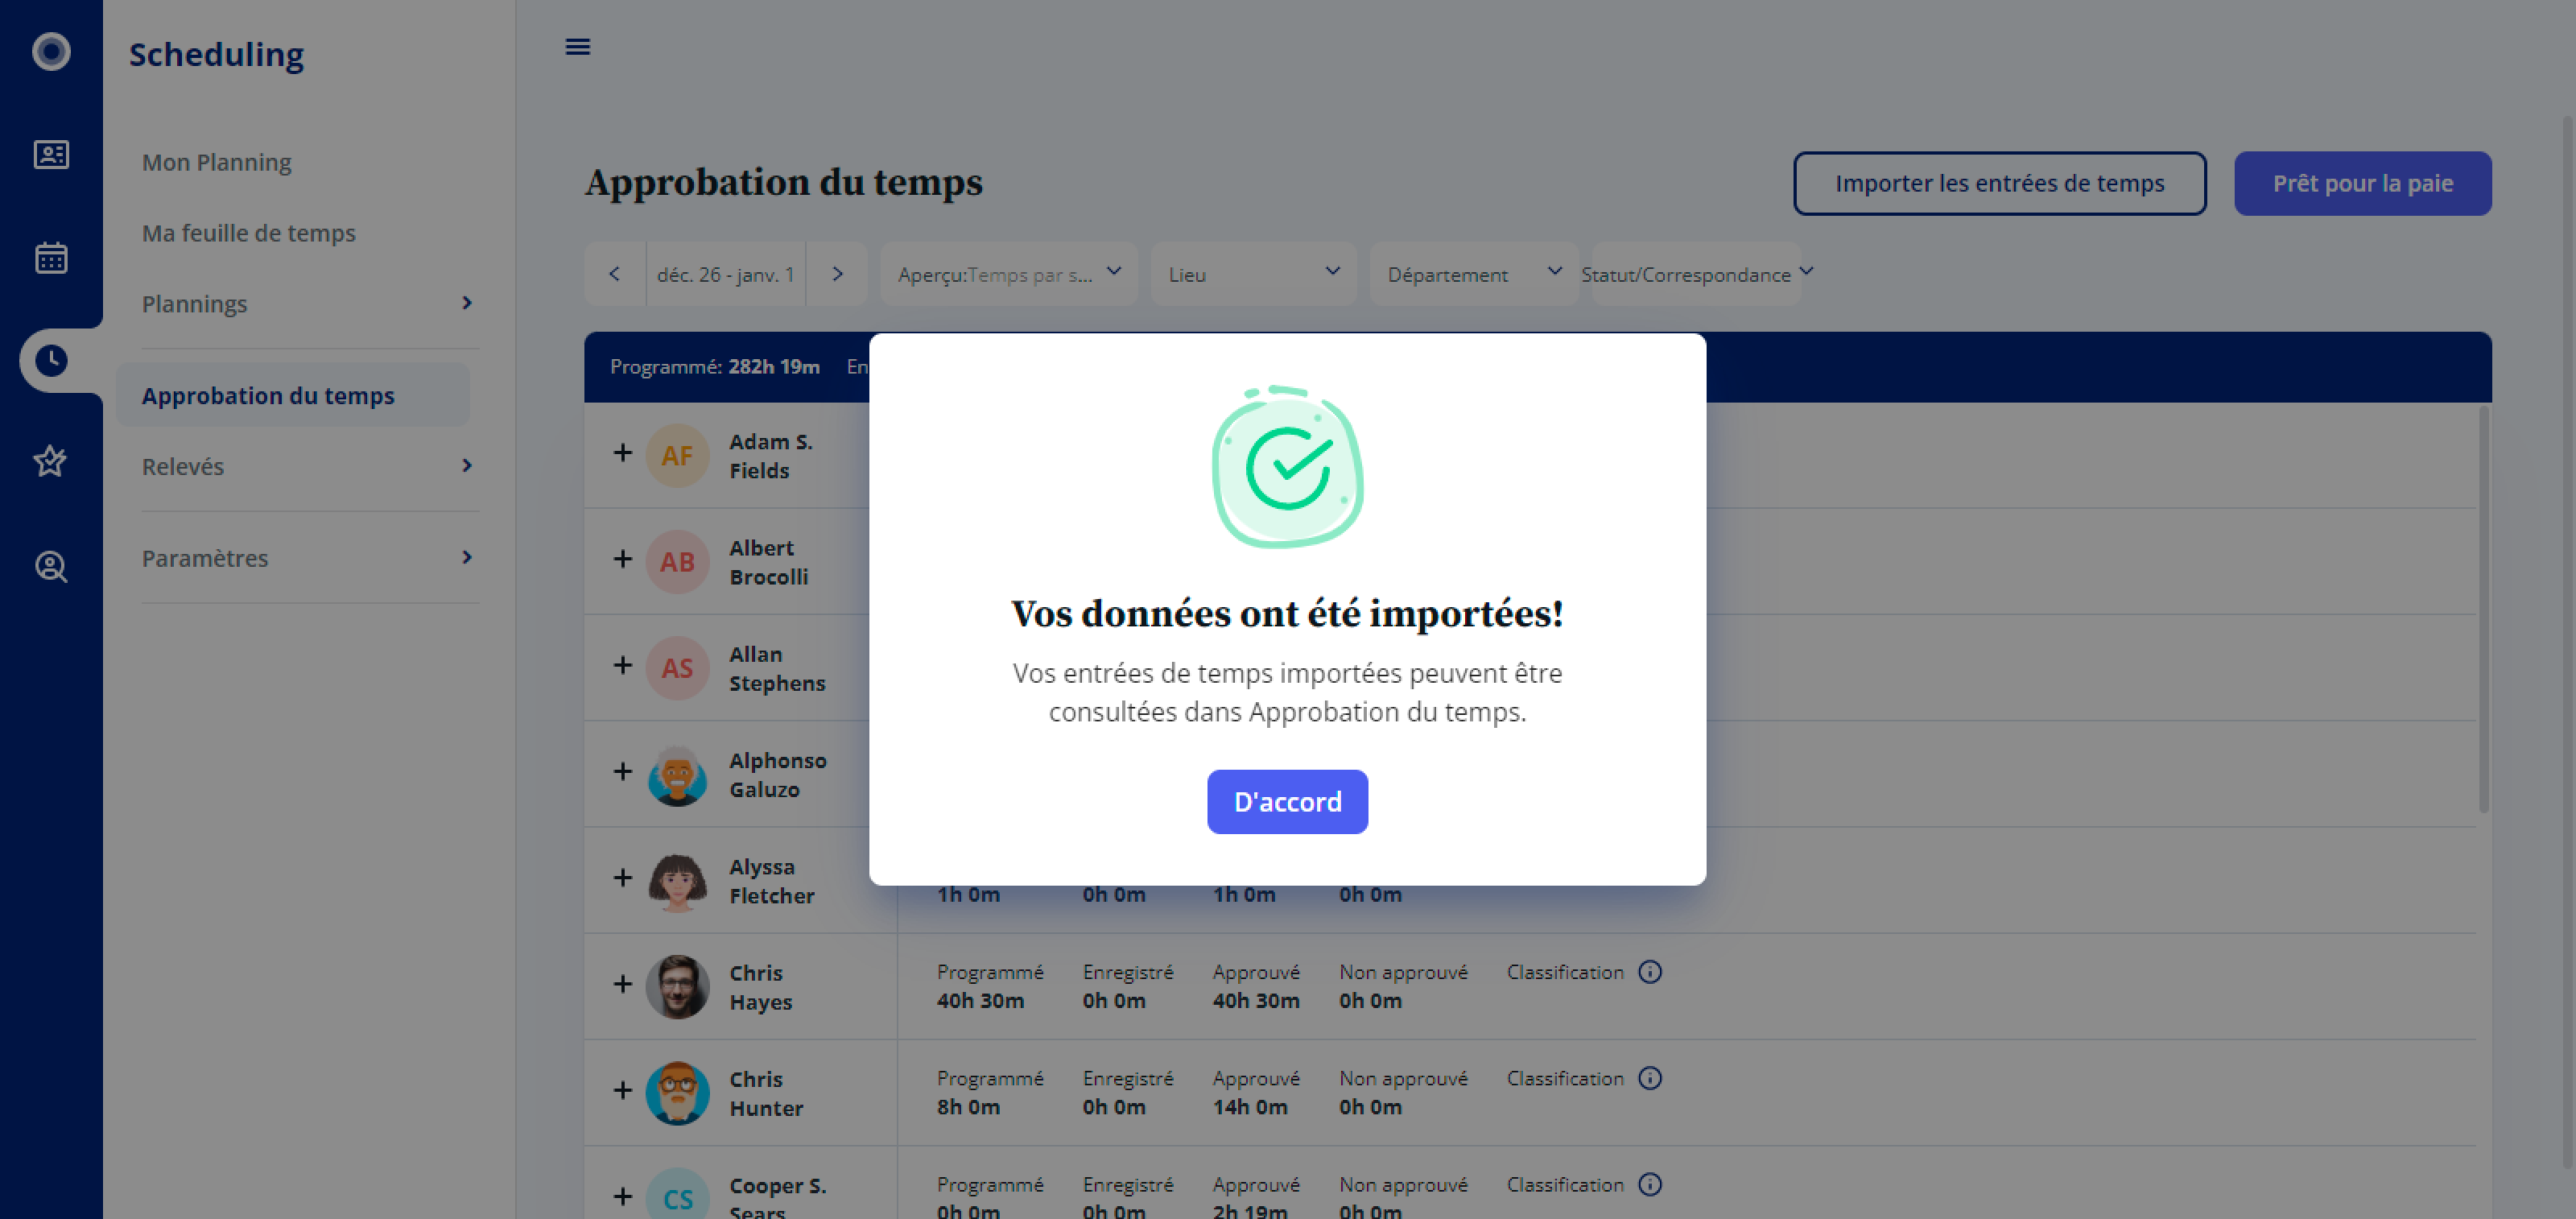This screenshot has height=1219, width=2576.
Task: Click Importer les entrées de temps button
Action: point(2000,183)
